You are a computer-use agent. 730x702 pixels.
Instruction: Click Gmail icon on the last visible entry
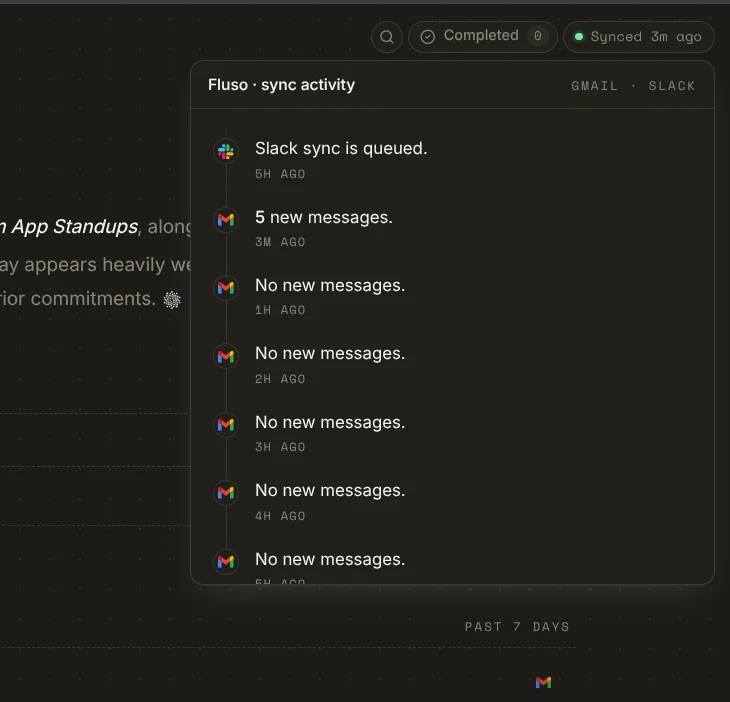[226, 561]
